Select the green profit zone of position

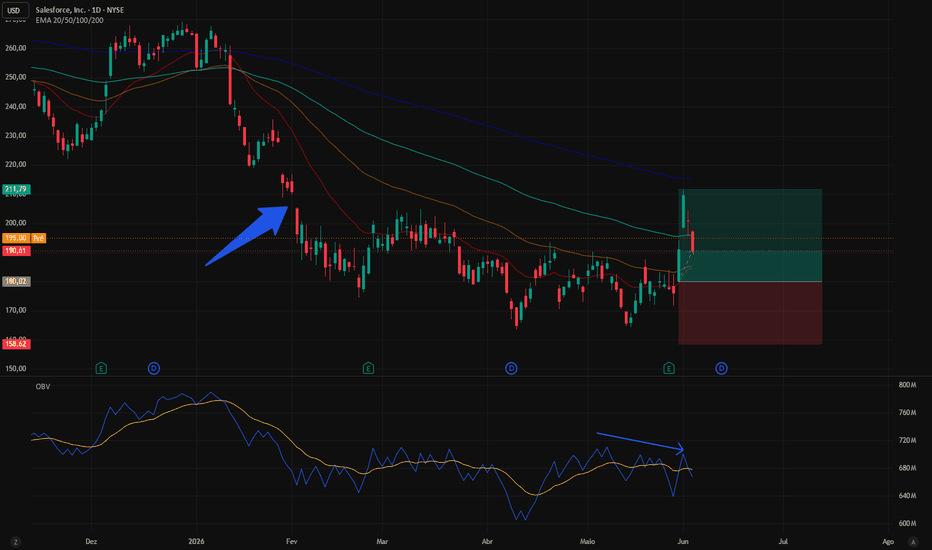(x=750, y=235)
